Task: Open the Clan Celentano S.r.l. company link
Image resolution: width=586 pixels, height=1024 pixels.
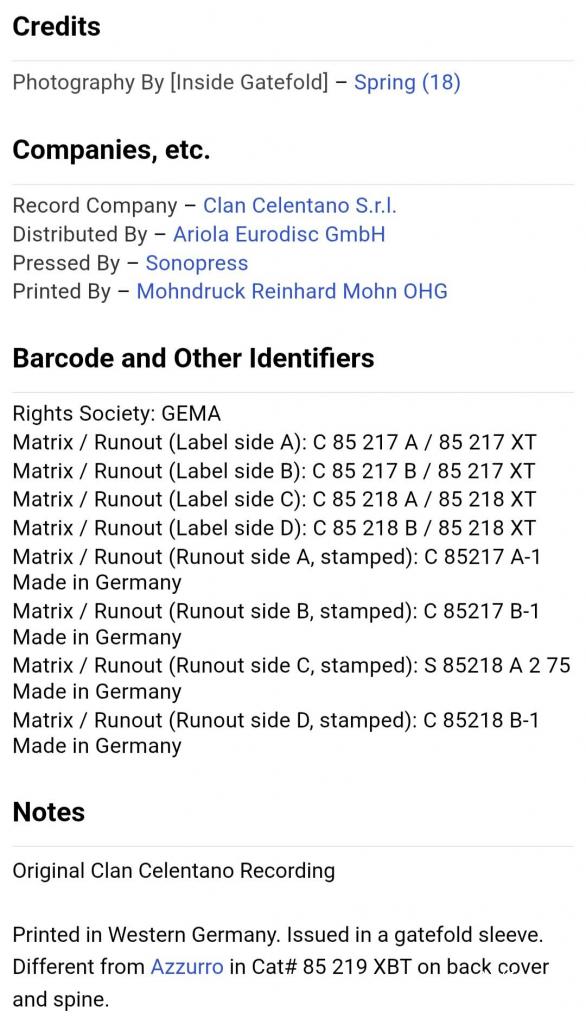Action: click(x=300, y=205)
